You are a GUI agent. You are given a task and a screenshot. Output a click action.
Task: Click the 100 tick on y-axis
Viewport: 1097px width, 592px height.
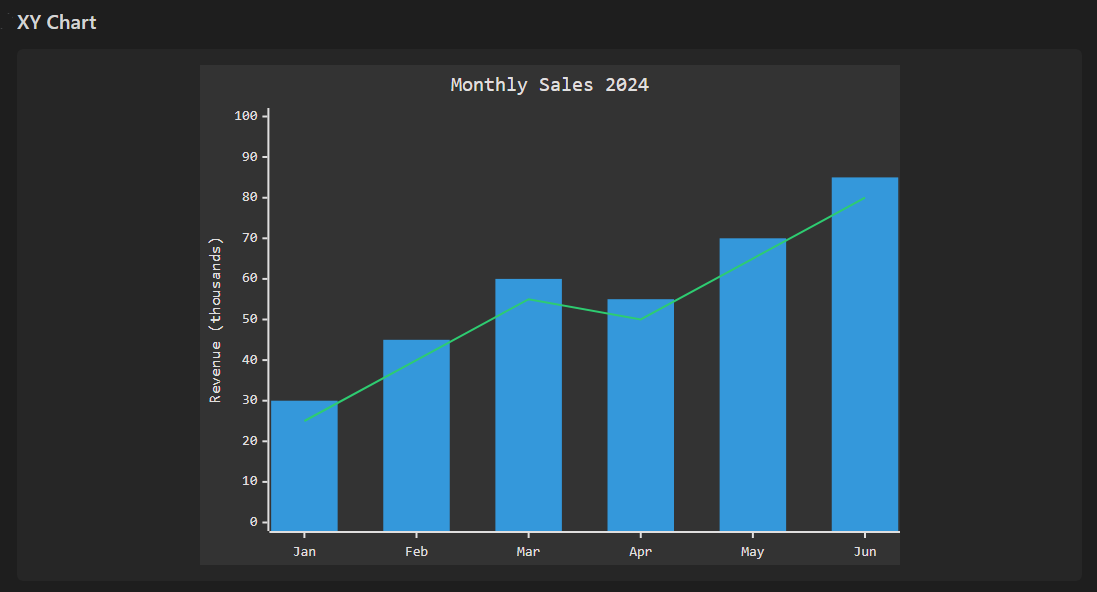246,116
